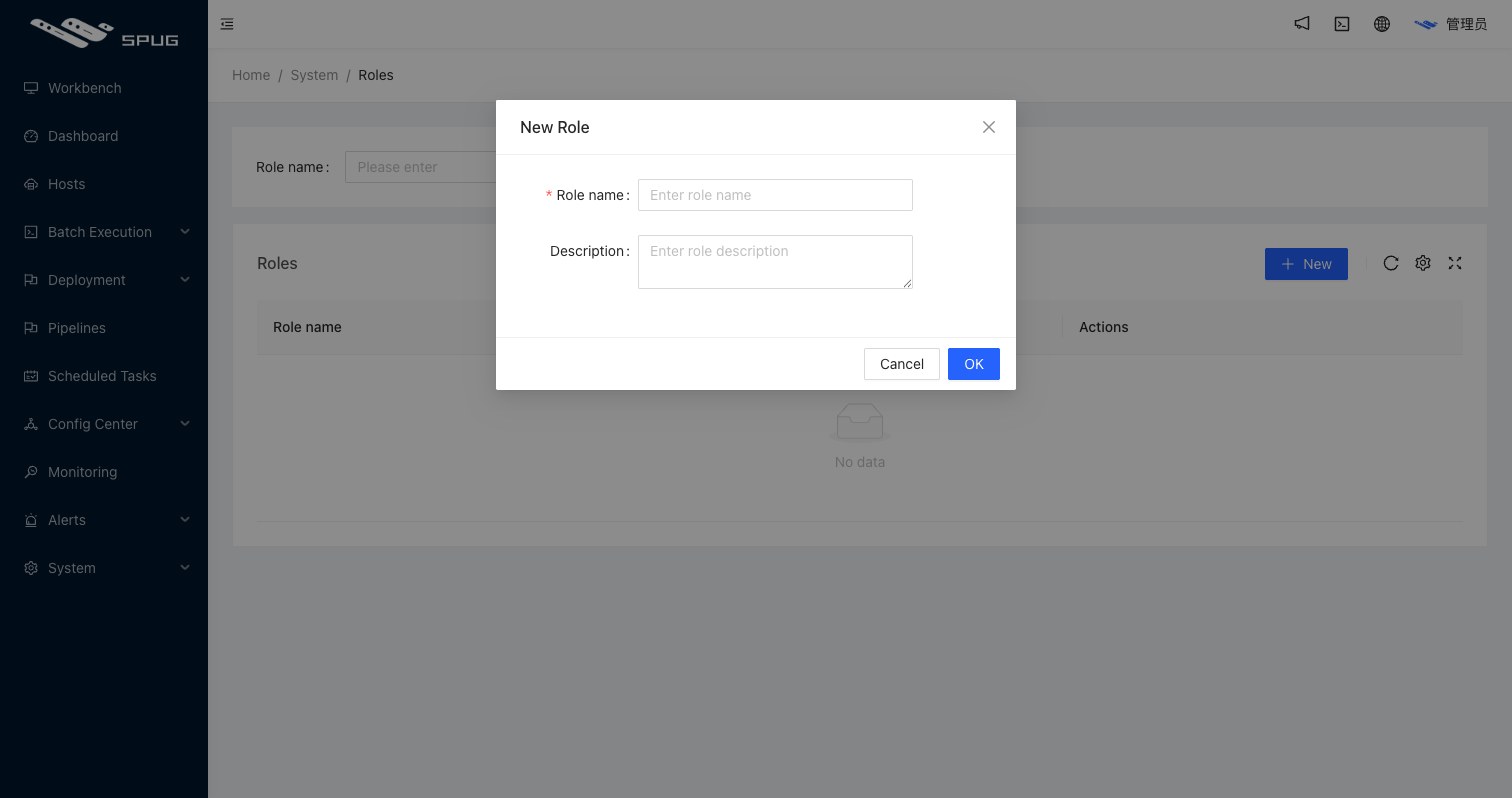The height and width of the screenshot is (798, 1512).
Task: Click the Config Center deployment icon
Action: (31, 424)
